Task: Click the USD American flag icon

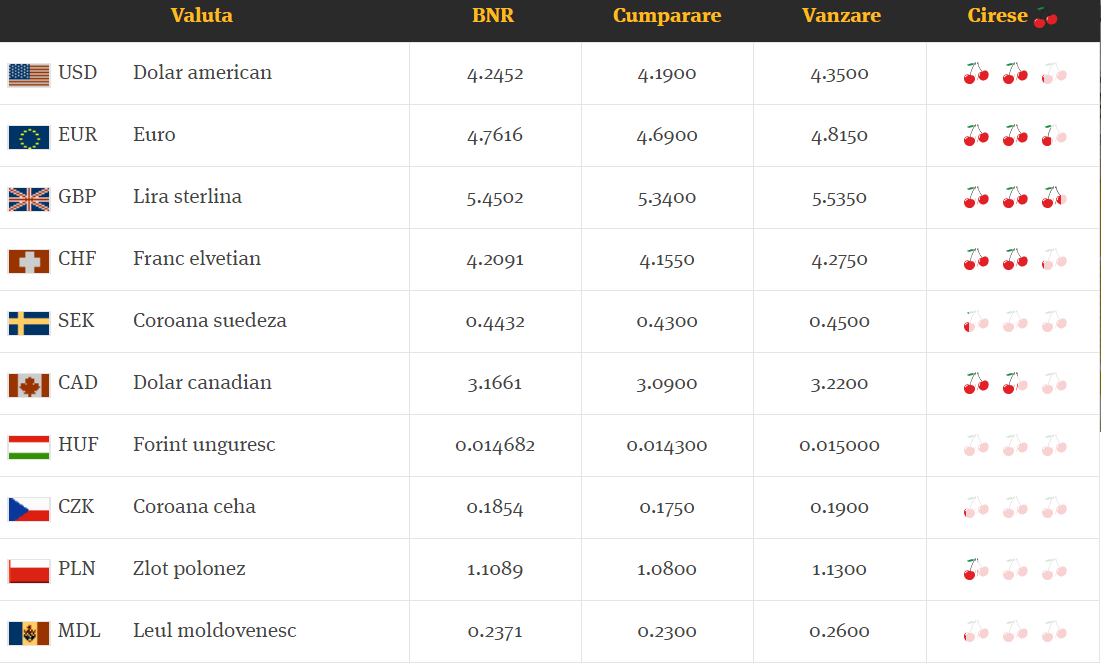Action: coord(28,74)
